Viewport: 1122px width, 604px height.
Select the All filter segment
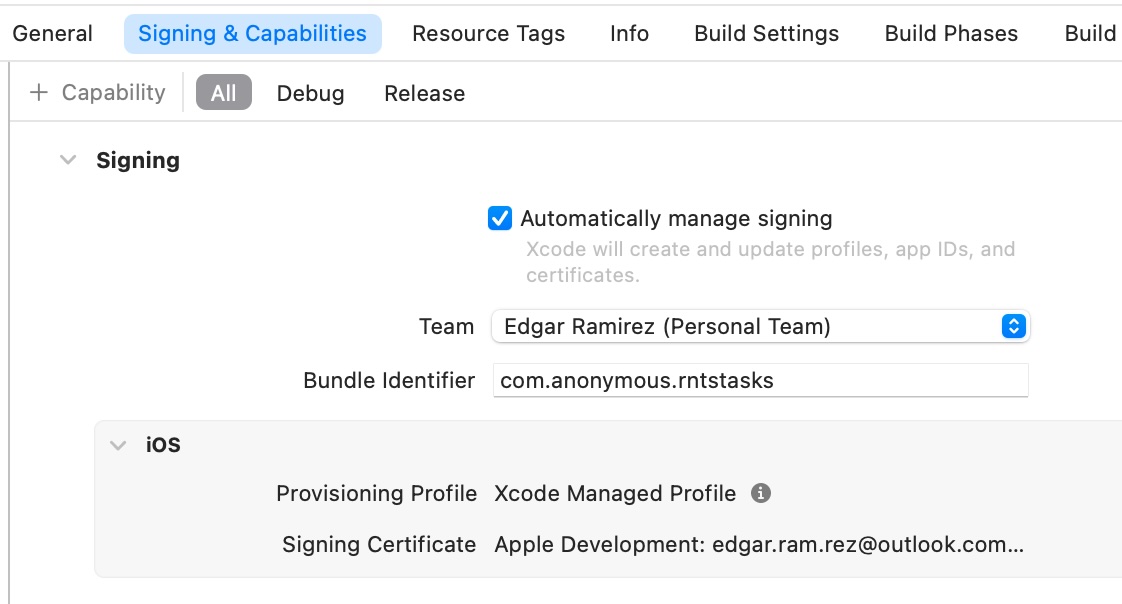click(x=223, y=92)
